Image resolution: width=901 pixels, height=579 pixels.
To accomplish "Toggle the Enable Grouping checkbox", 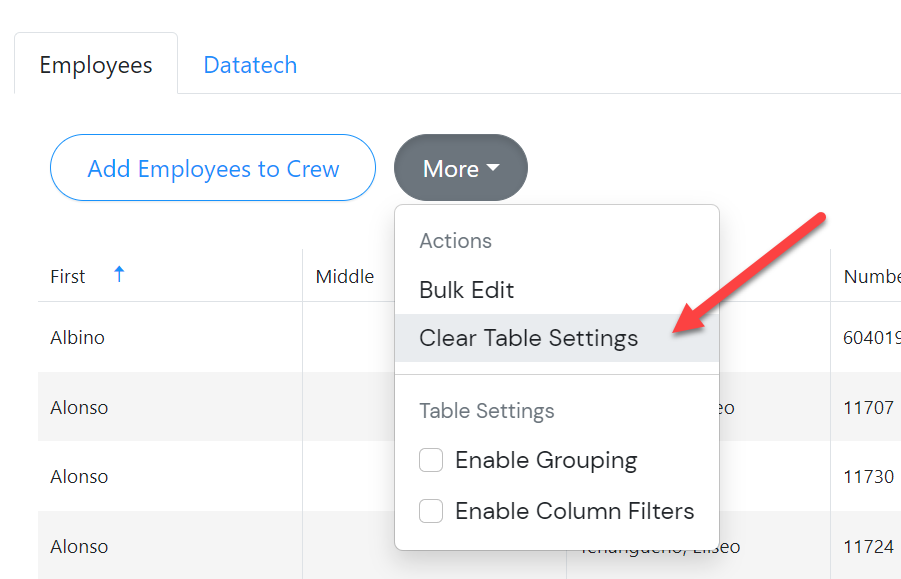I will (x=431, y=460).
